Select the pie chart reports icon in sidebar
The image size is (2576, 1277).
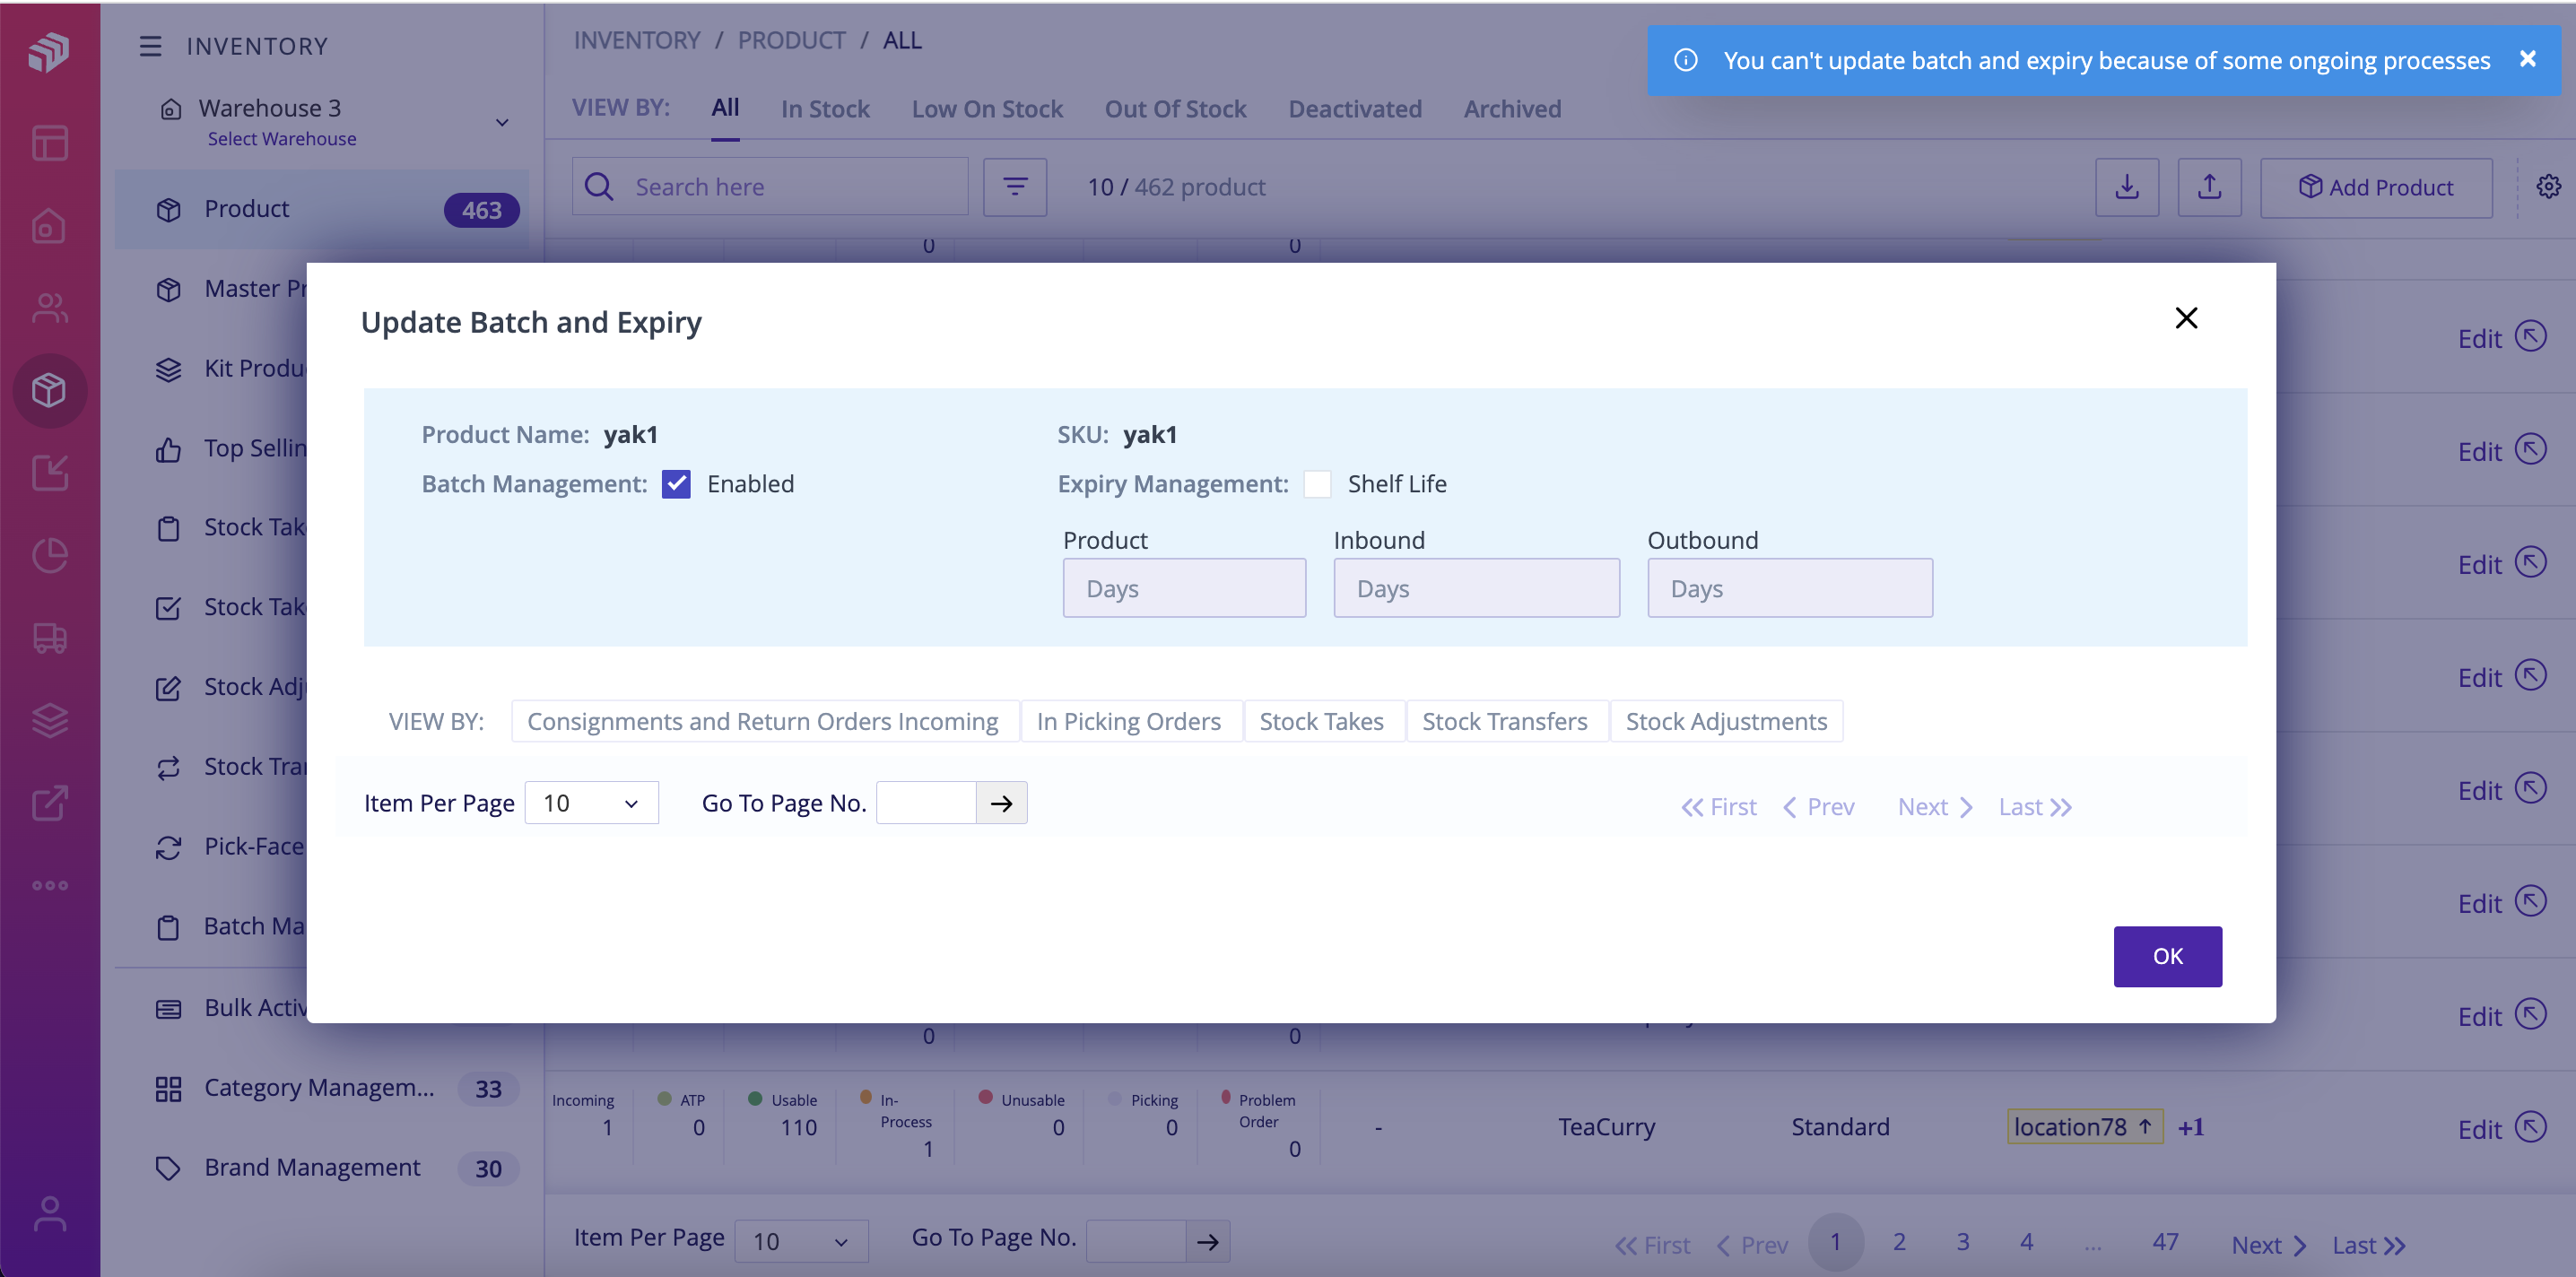click(x=48, y=556)
